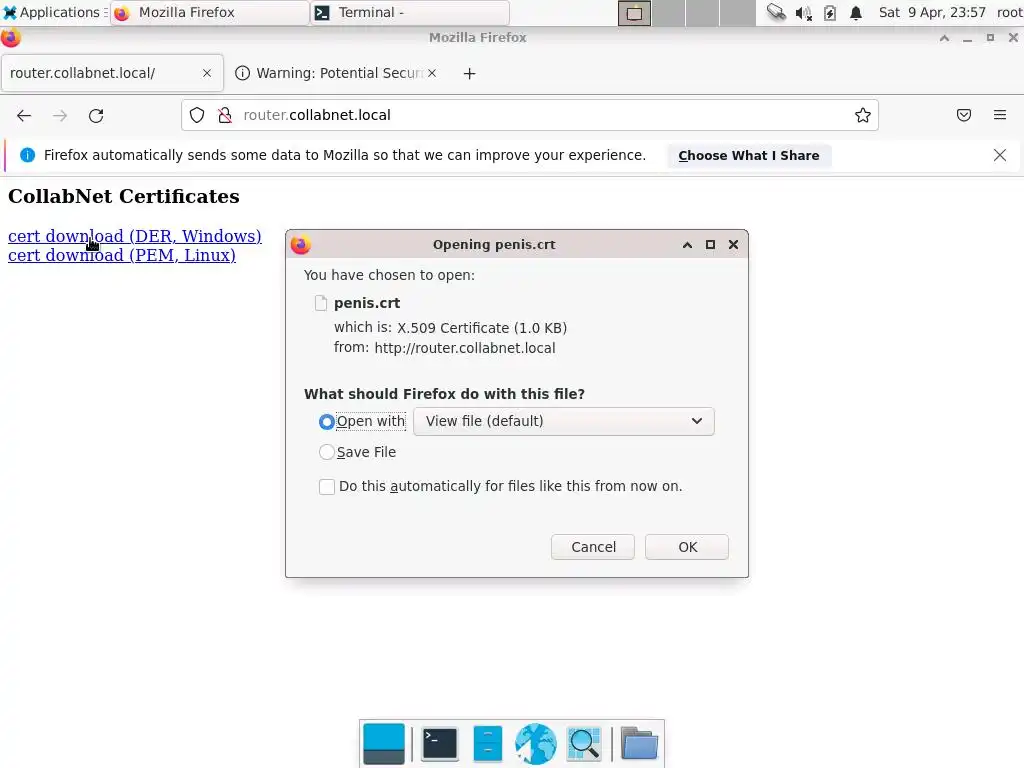Image resolution: width=1024 pixels, height=768 pixels.
Task: Open the home folder in dock
Action: pos(639,744)
